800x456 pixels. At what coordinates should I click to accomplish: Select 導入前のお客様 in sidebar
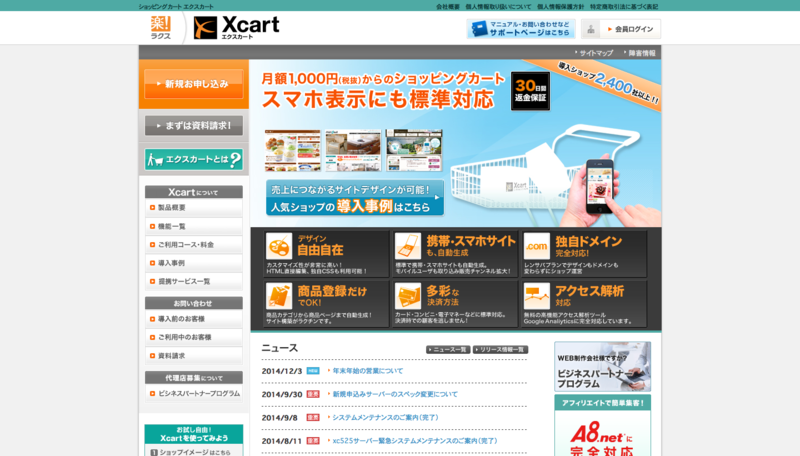(x=194, y=319)
